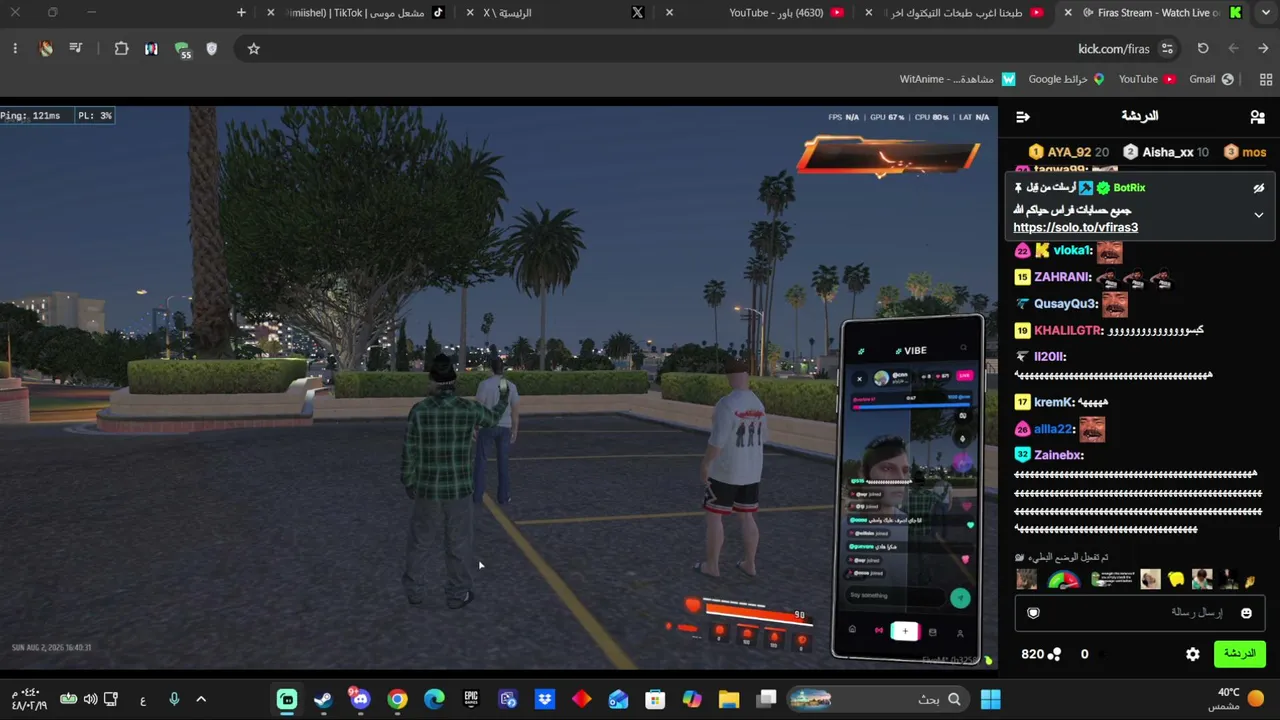The width and height of the screenshot is (1280, 720).
Task: Expand the pinned message chevron
Action: (x=1259, y=215)
